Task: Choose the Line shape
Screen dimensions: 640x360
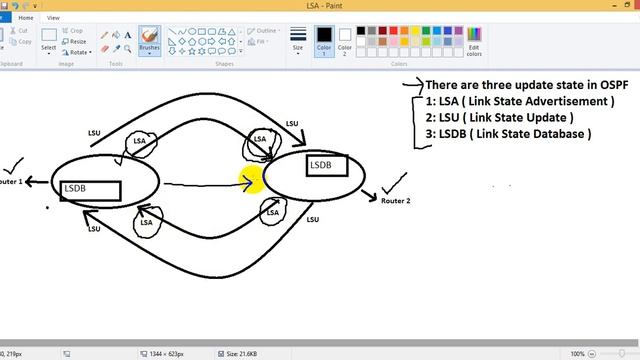Action: 172,31
